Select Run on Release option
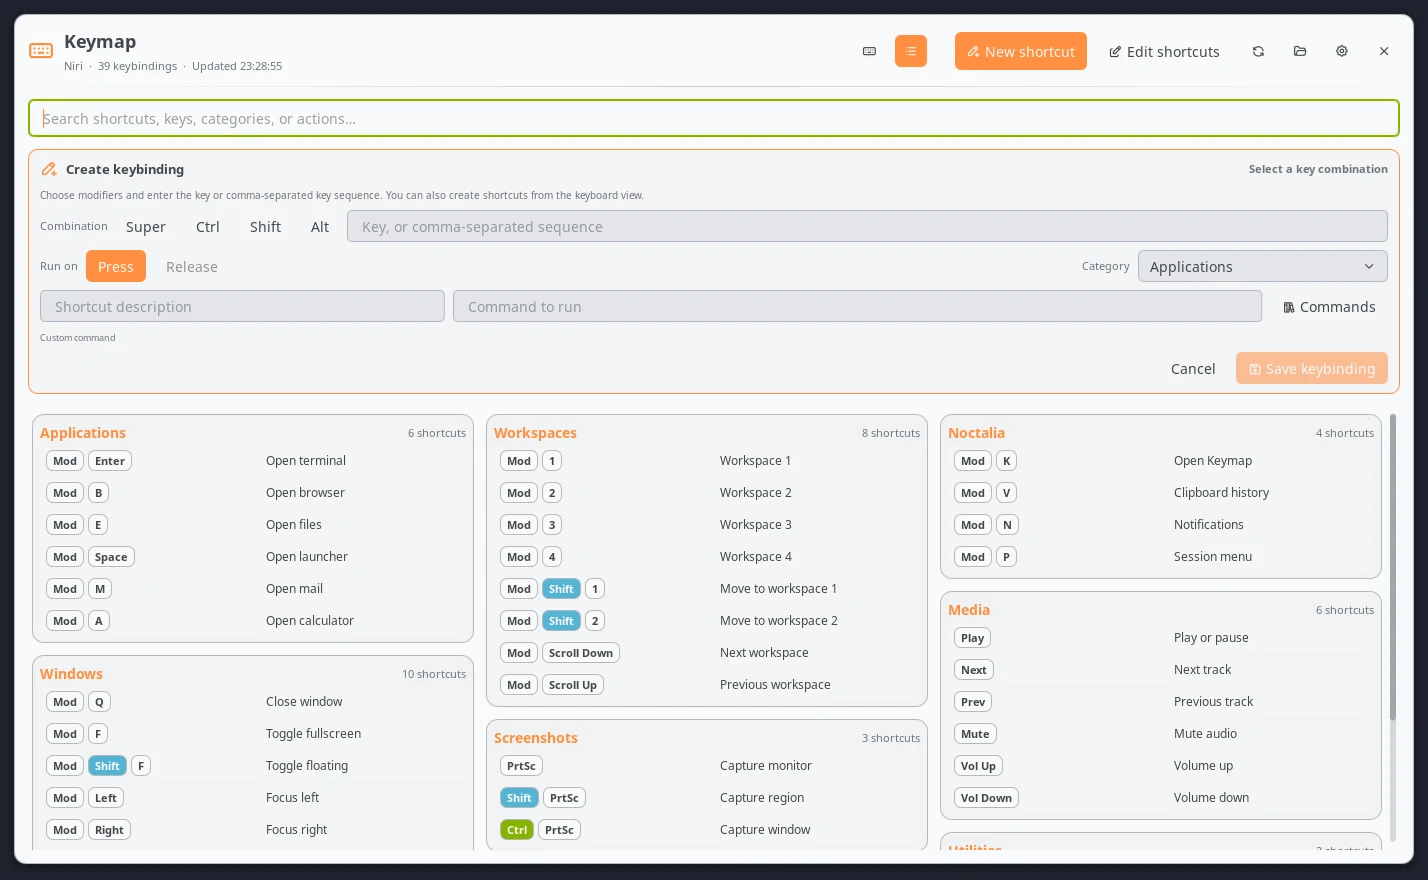The image size is (1428, 880). point(192,267)
